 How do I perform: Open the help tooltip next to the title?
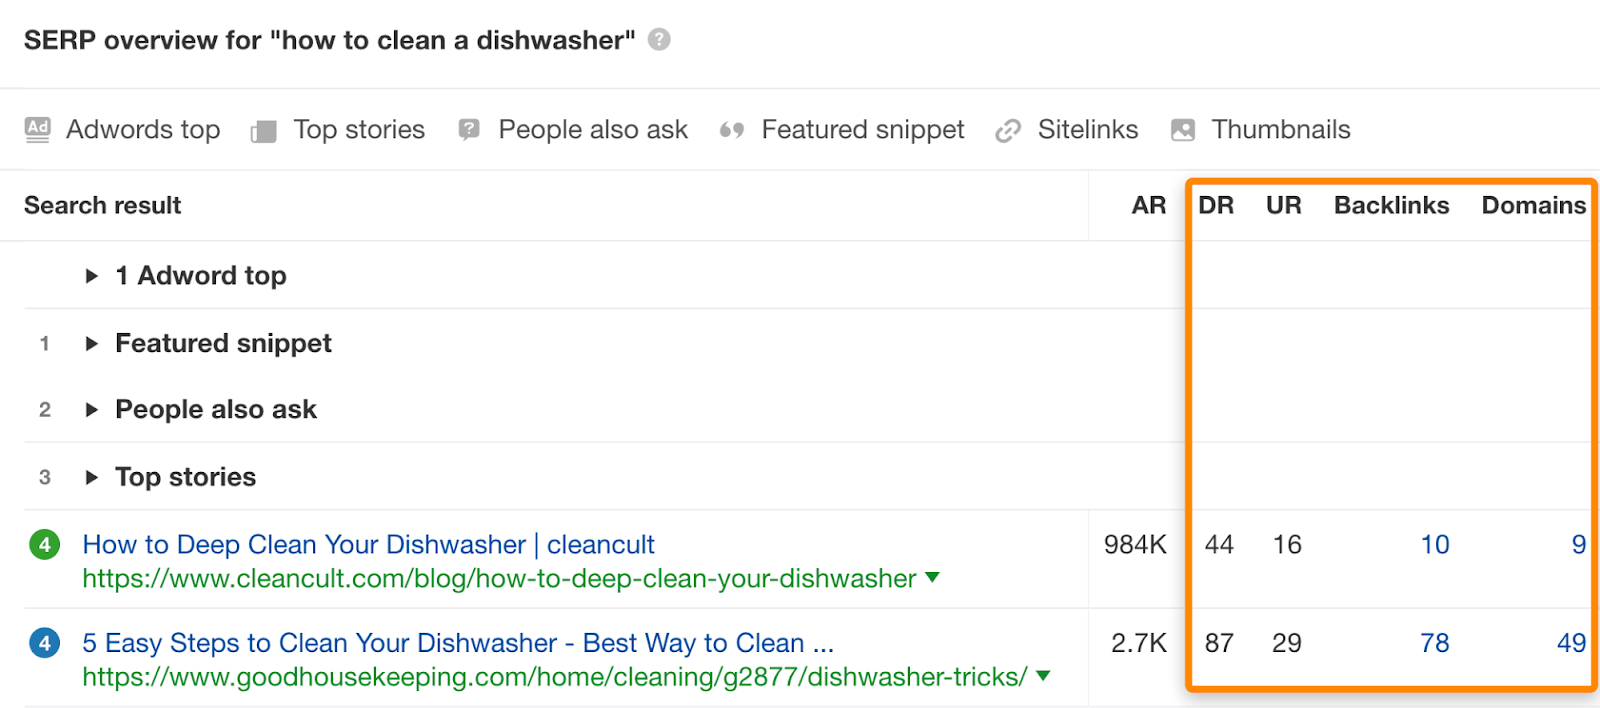pyautogui.click(x=658, y=40)
